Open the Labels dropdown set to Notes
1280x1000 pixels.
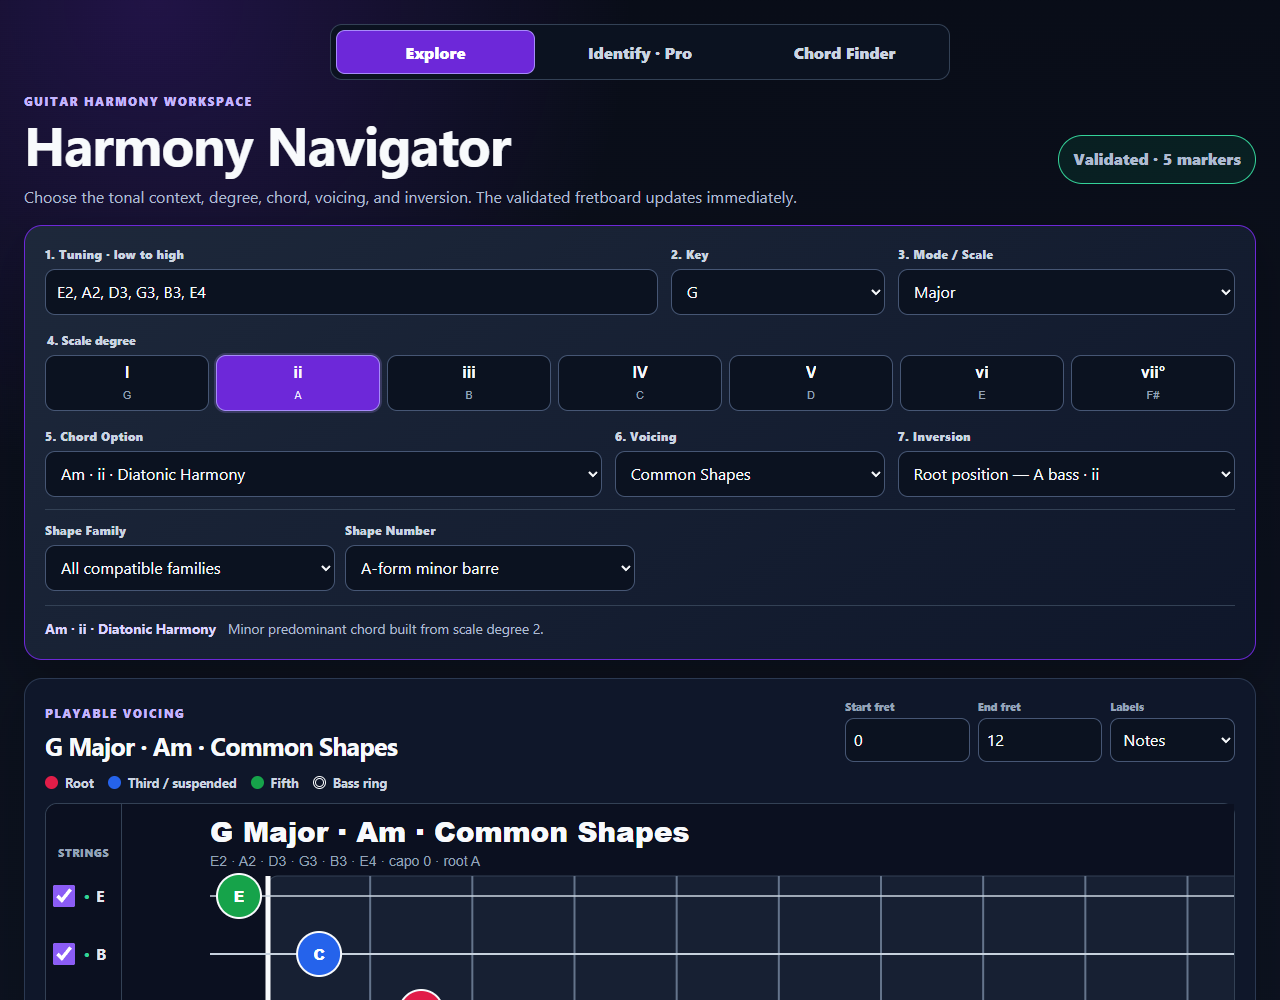(x=1172, y=740)
